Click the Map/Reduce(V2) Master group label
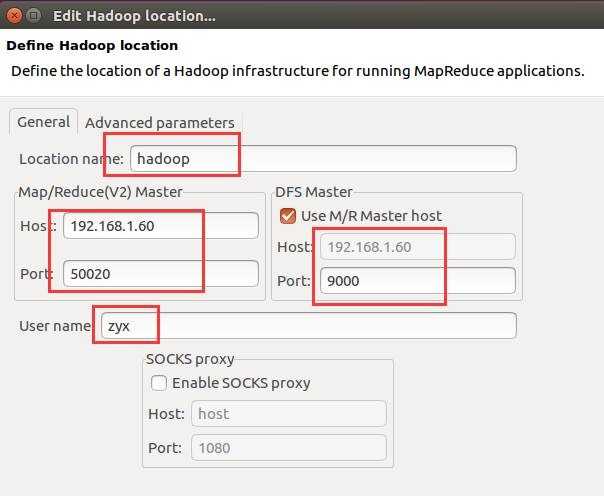Screen dimensions: 604x496 tap(101, 192)
